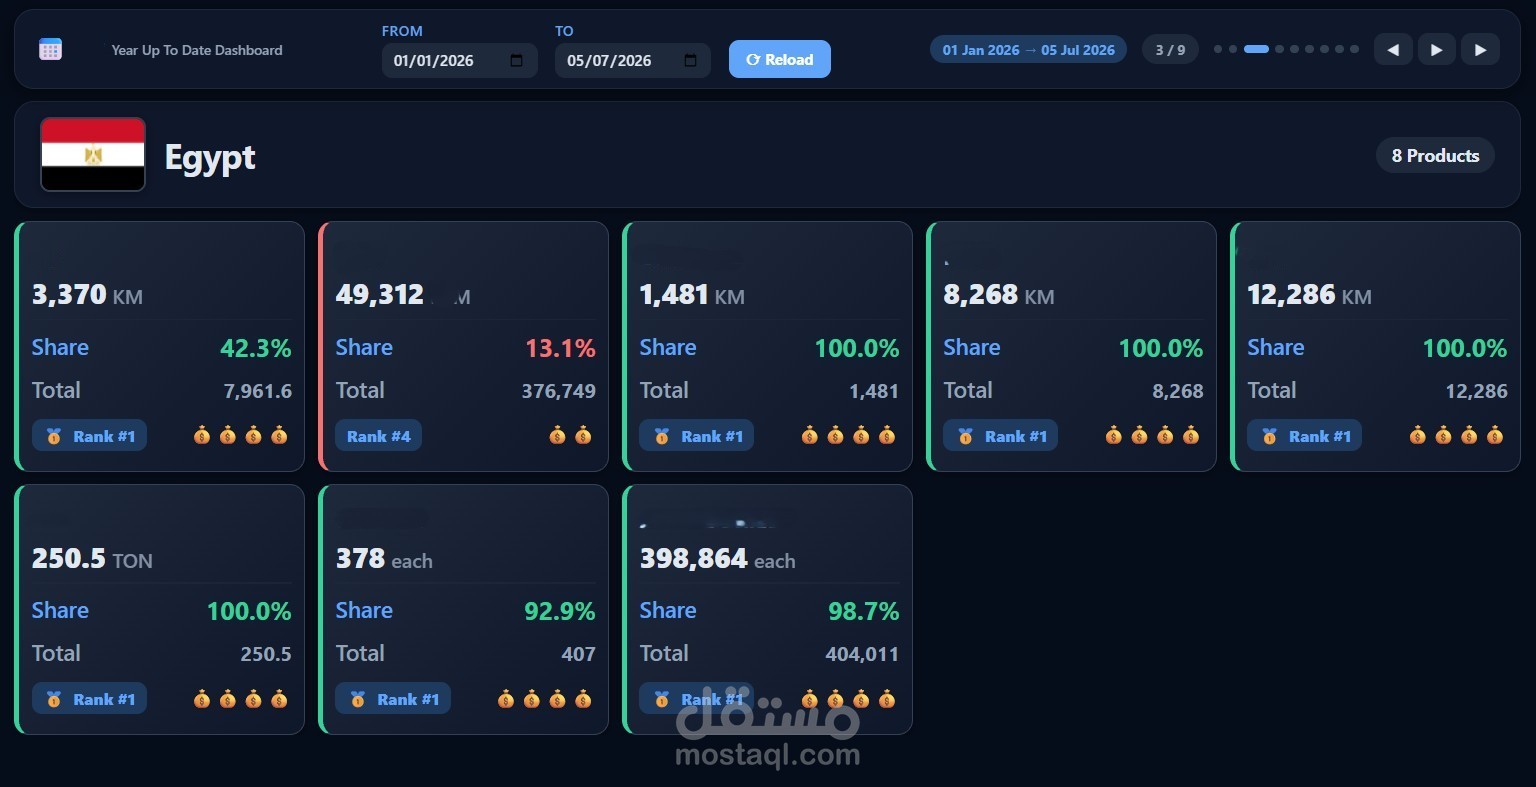Click the Egypt flag image
Screen dimensions: 1536x787
click(x=93, y=154)
